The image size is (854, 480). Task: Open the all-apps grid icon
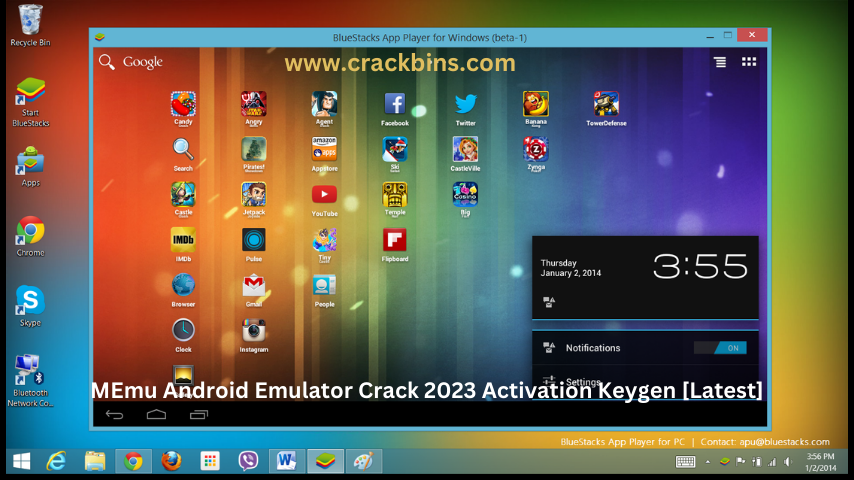click(x=749, y=62)
